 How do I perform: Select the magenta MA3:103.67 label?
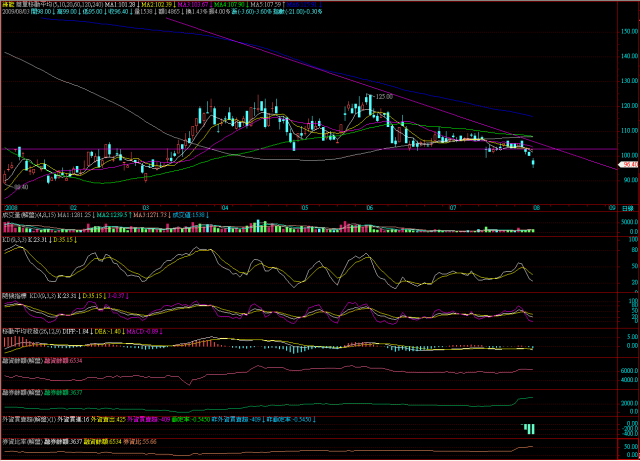[x=193, y=4]
